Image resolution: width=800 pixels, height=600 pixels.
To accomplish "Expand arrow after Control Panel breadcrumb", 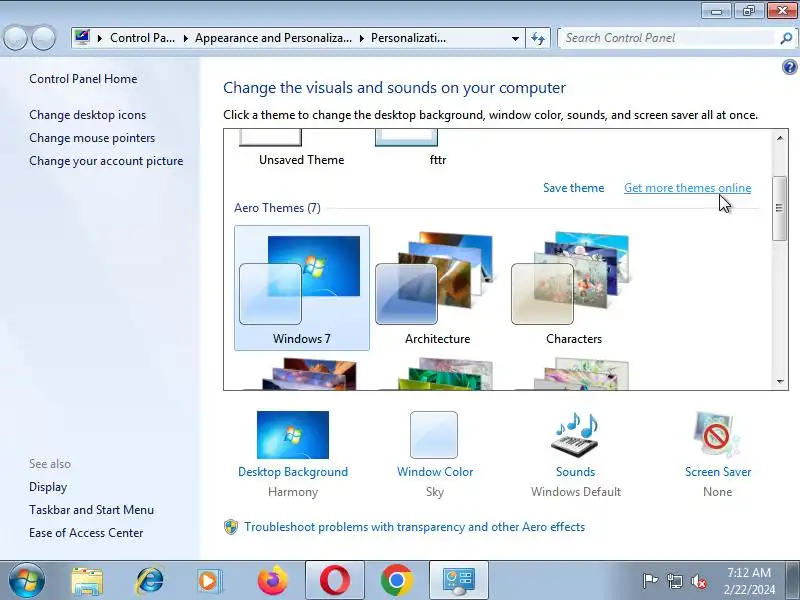I will coord(185,38).
